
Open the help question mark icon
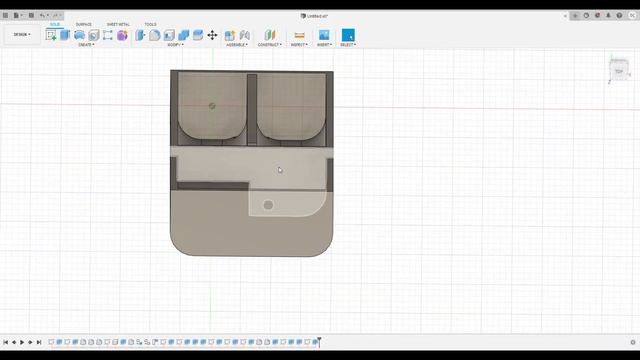619,16
